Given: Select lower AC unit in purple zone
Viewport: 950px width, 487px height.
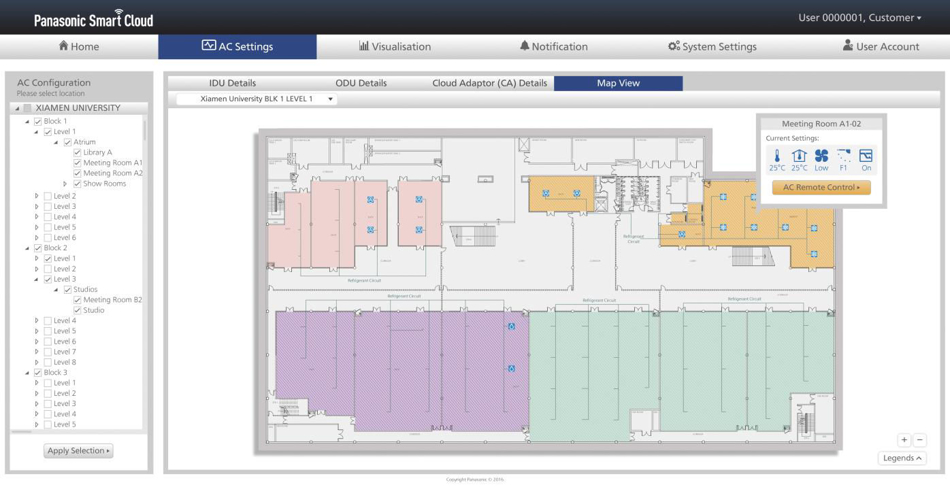Looking at the screenshot, I should [511, 368].
